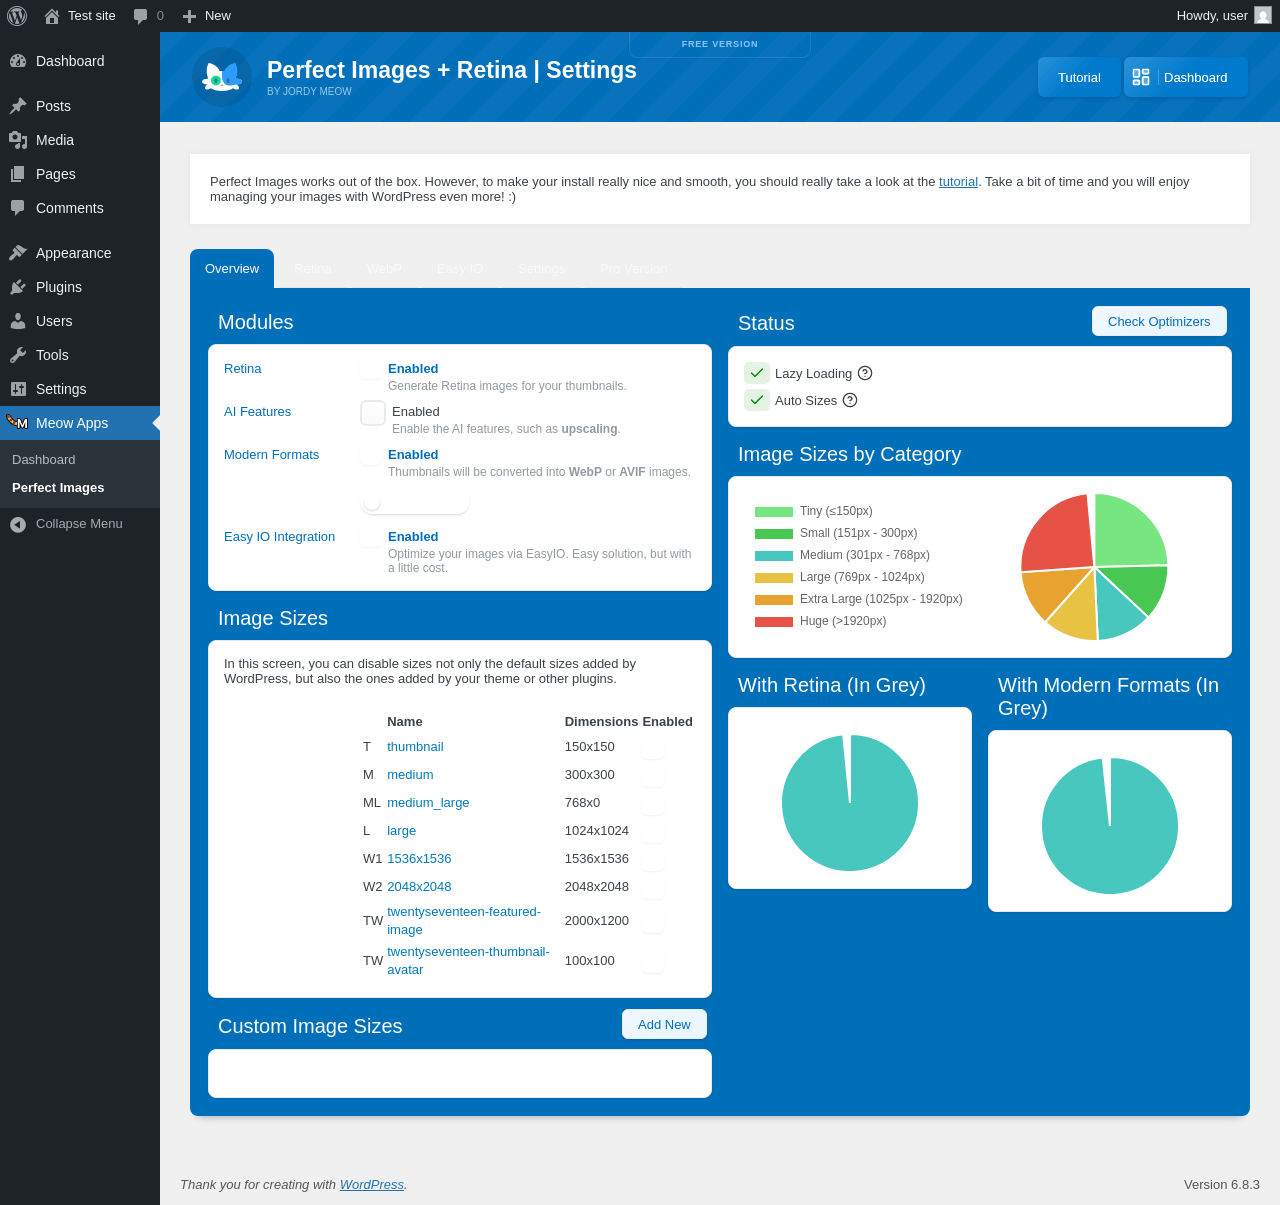Click the red Huge legend color swatch
1280x1205 pixels.
(x=773, y=622)
